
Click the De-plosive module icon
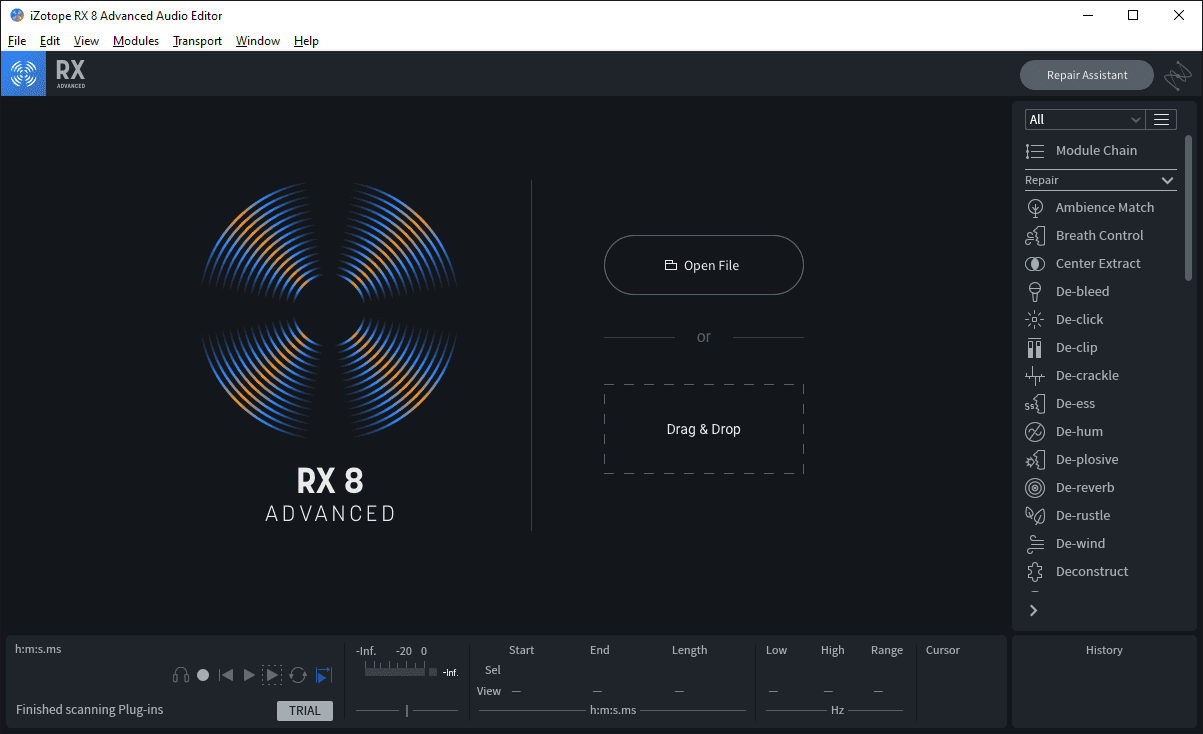point(1035,459)
